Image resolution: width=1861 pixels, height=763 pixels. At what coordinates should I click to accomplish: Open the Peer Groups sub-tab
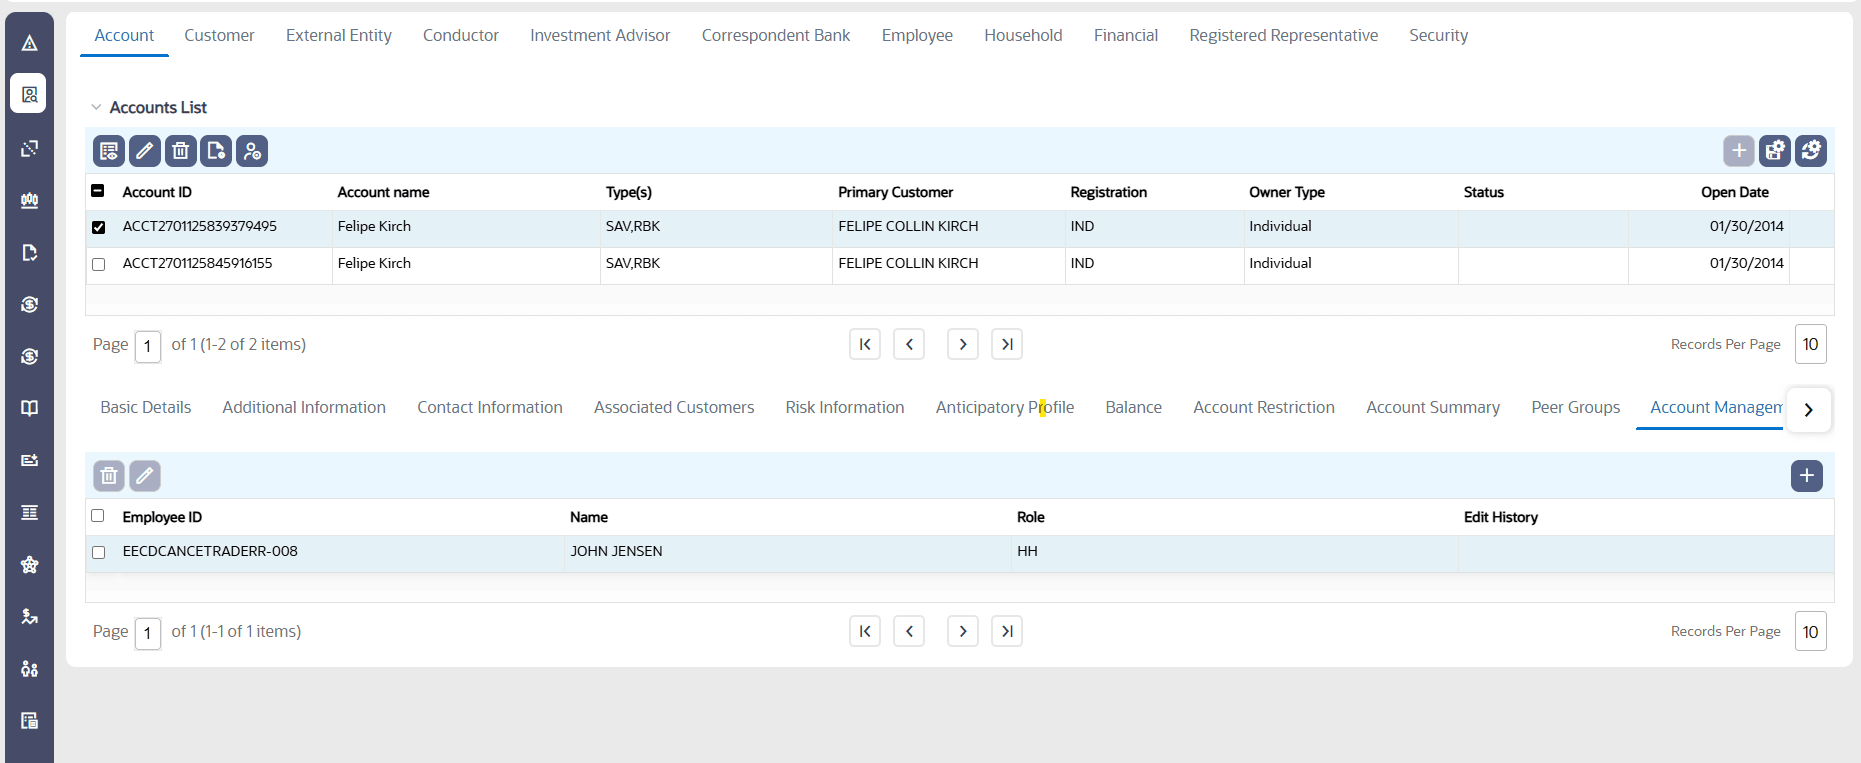[x=1576, y=407]
